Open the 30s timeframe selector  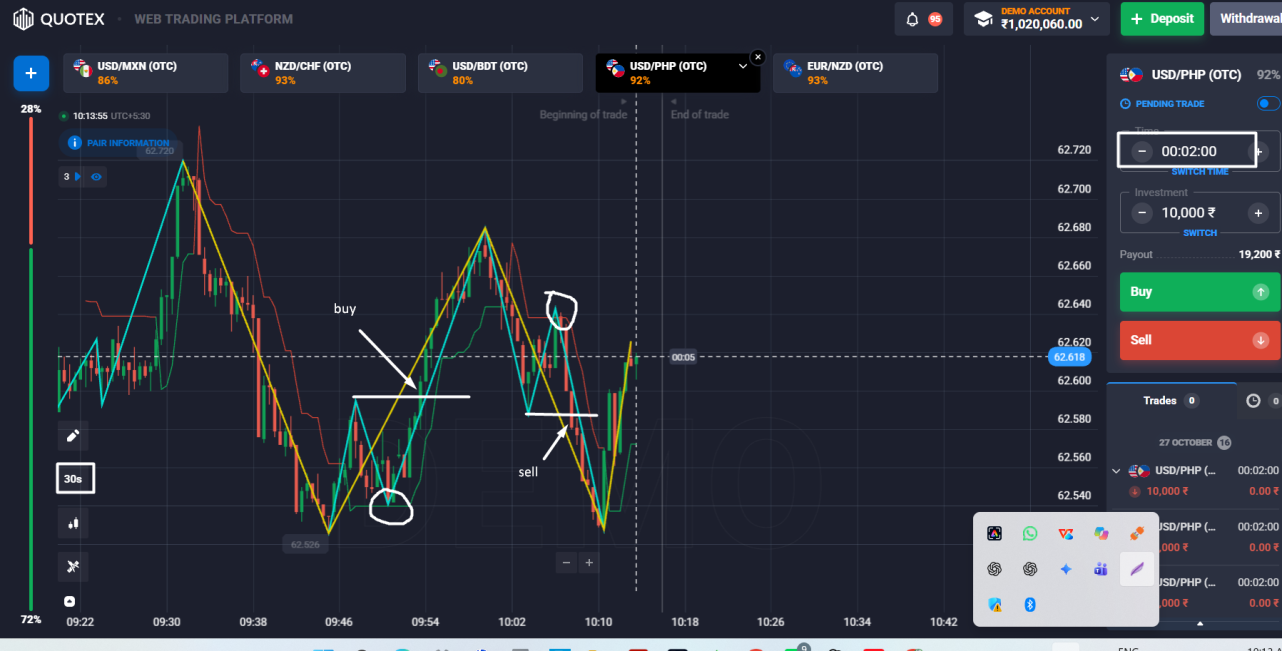click(x=74, y=479)
